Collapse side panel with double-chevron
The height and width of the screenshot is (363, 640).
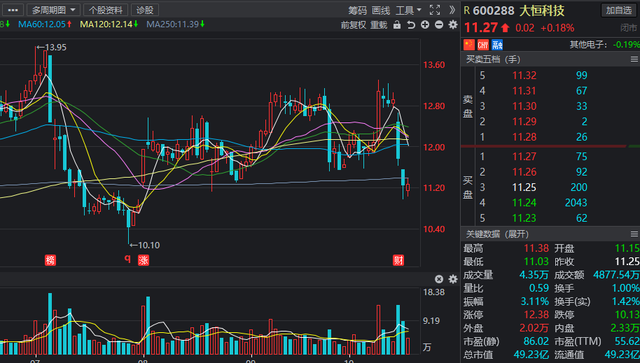point(452,10)
